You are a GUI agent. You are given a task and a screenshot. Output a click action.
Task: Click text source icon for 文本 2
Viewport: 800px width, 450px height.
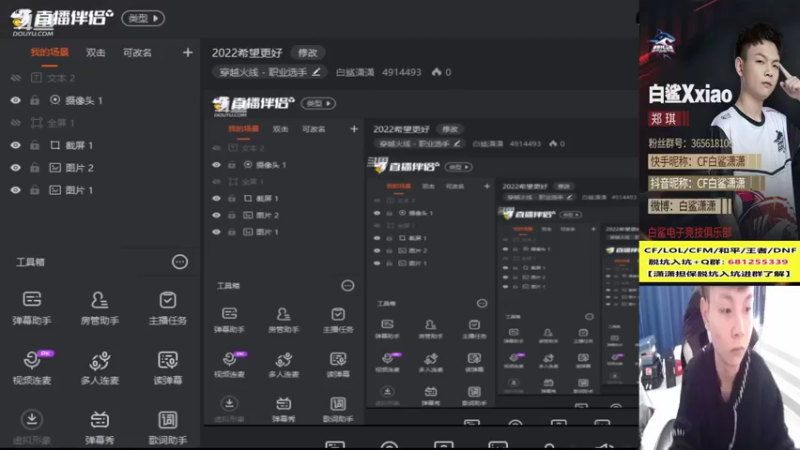pyautogui.click(x=36, y=78)
